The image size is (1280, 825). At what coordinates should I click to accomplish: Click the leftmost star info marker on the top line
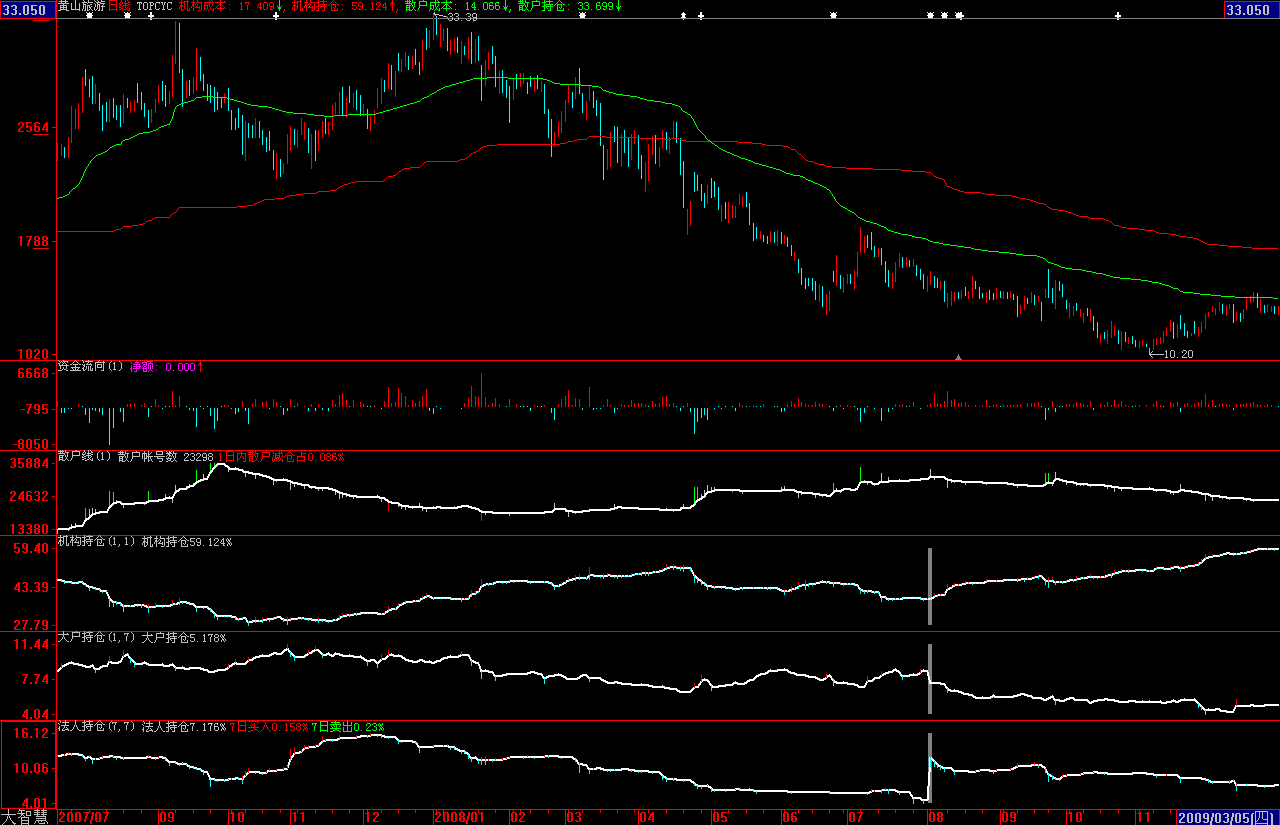(x=89, y=16)
